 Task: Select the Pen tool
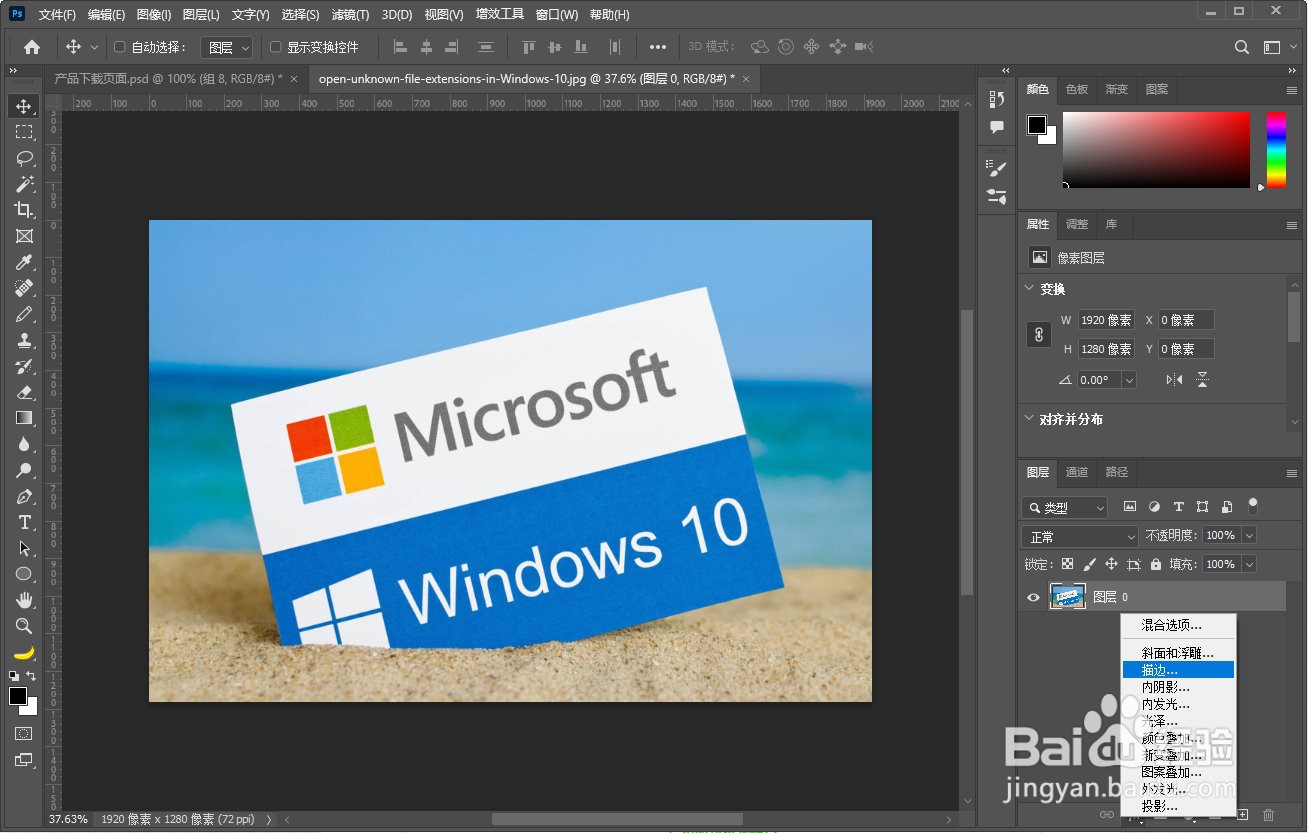click(x=24, y=496)
